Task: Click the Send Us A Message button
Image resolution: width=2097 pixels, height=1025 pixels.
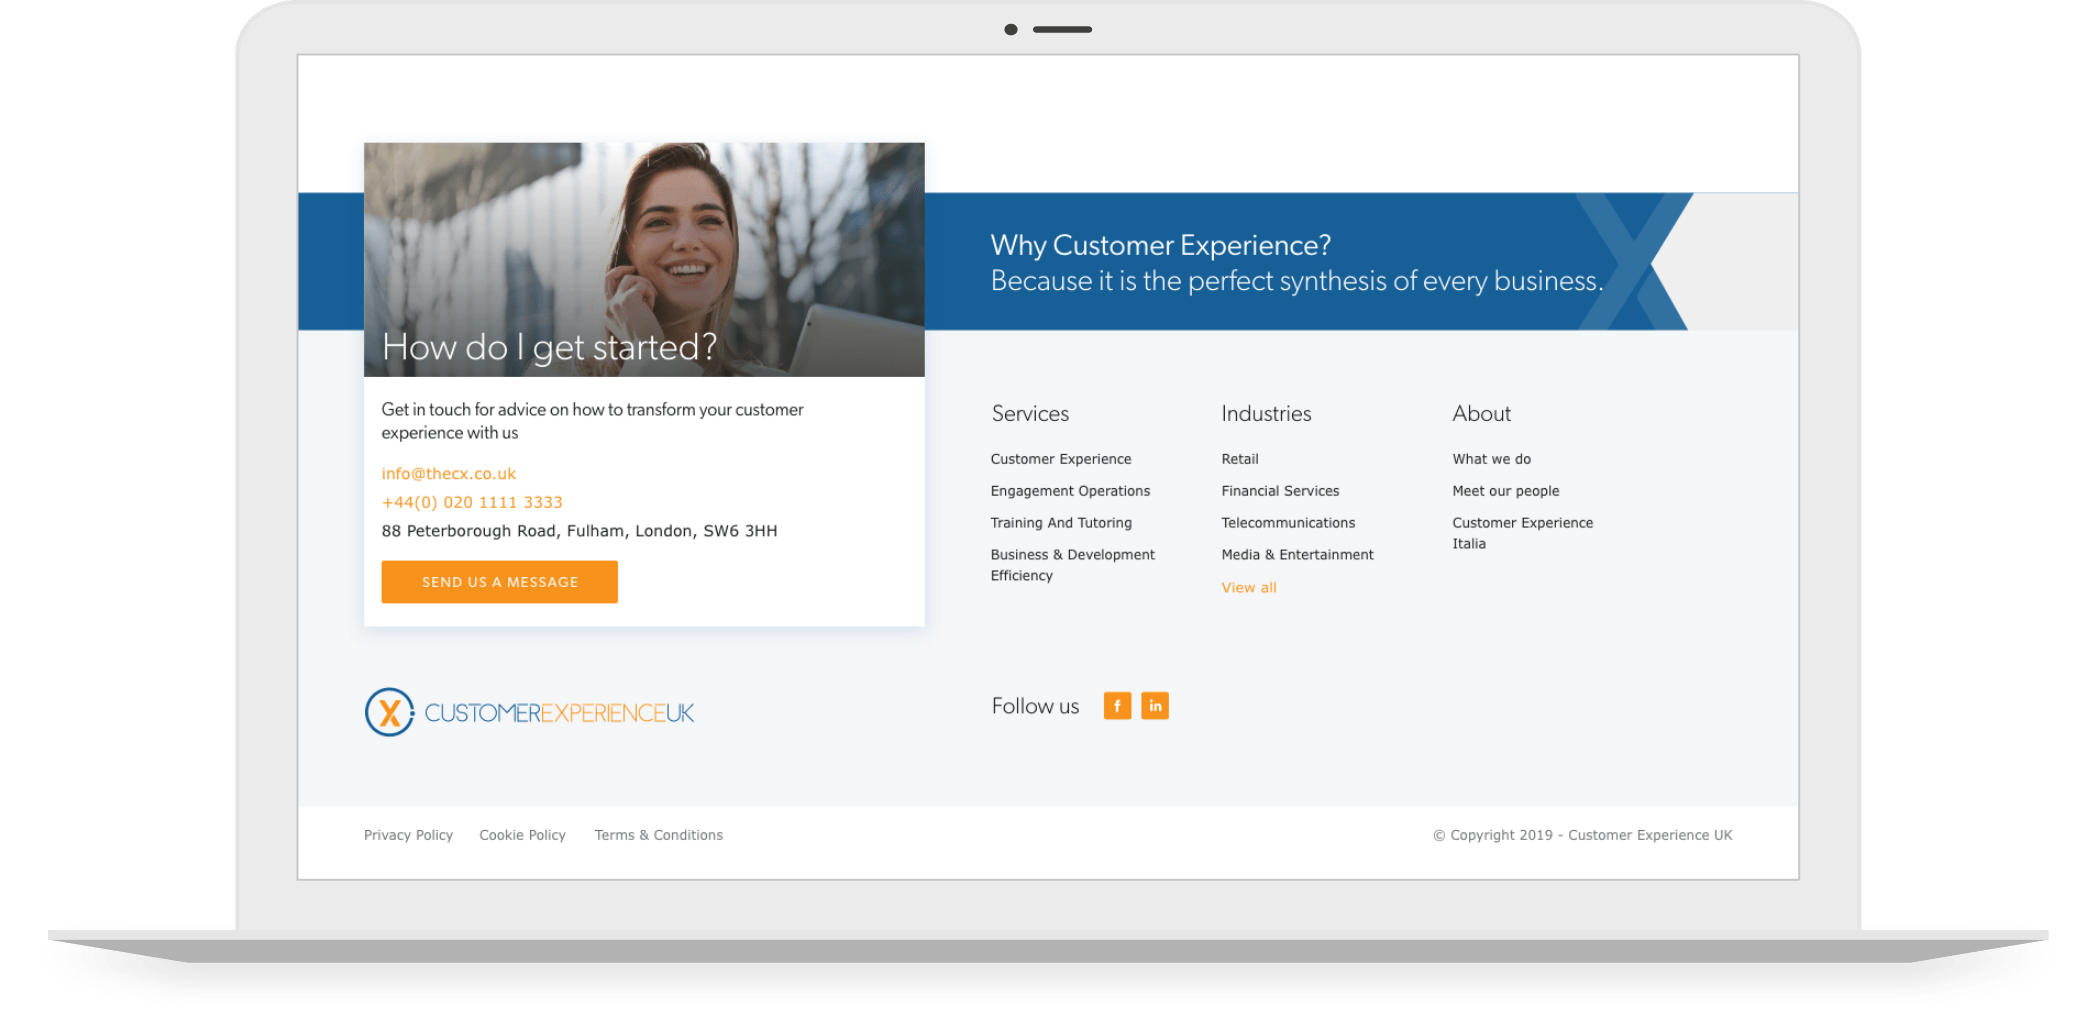Action: coord(499,582)
